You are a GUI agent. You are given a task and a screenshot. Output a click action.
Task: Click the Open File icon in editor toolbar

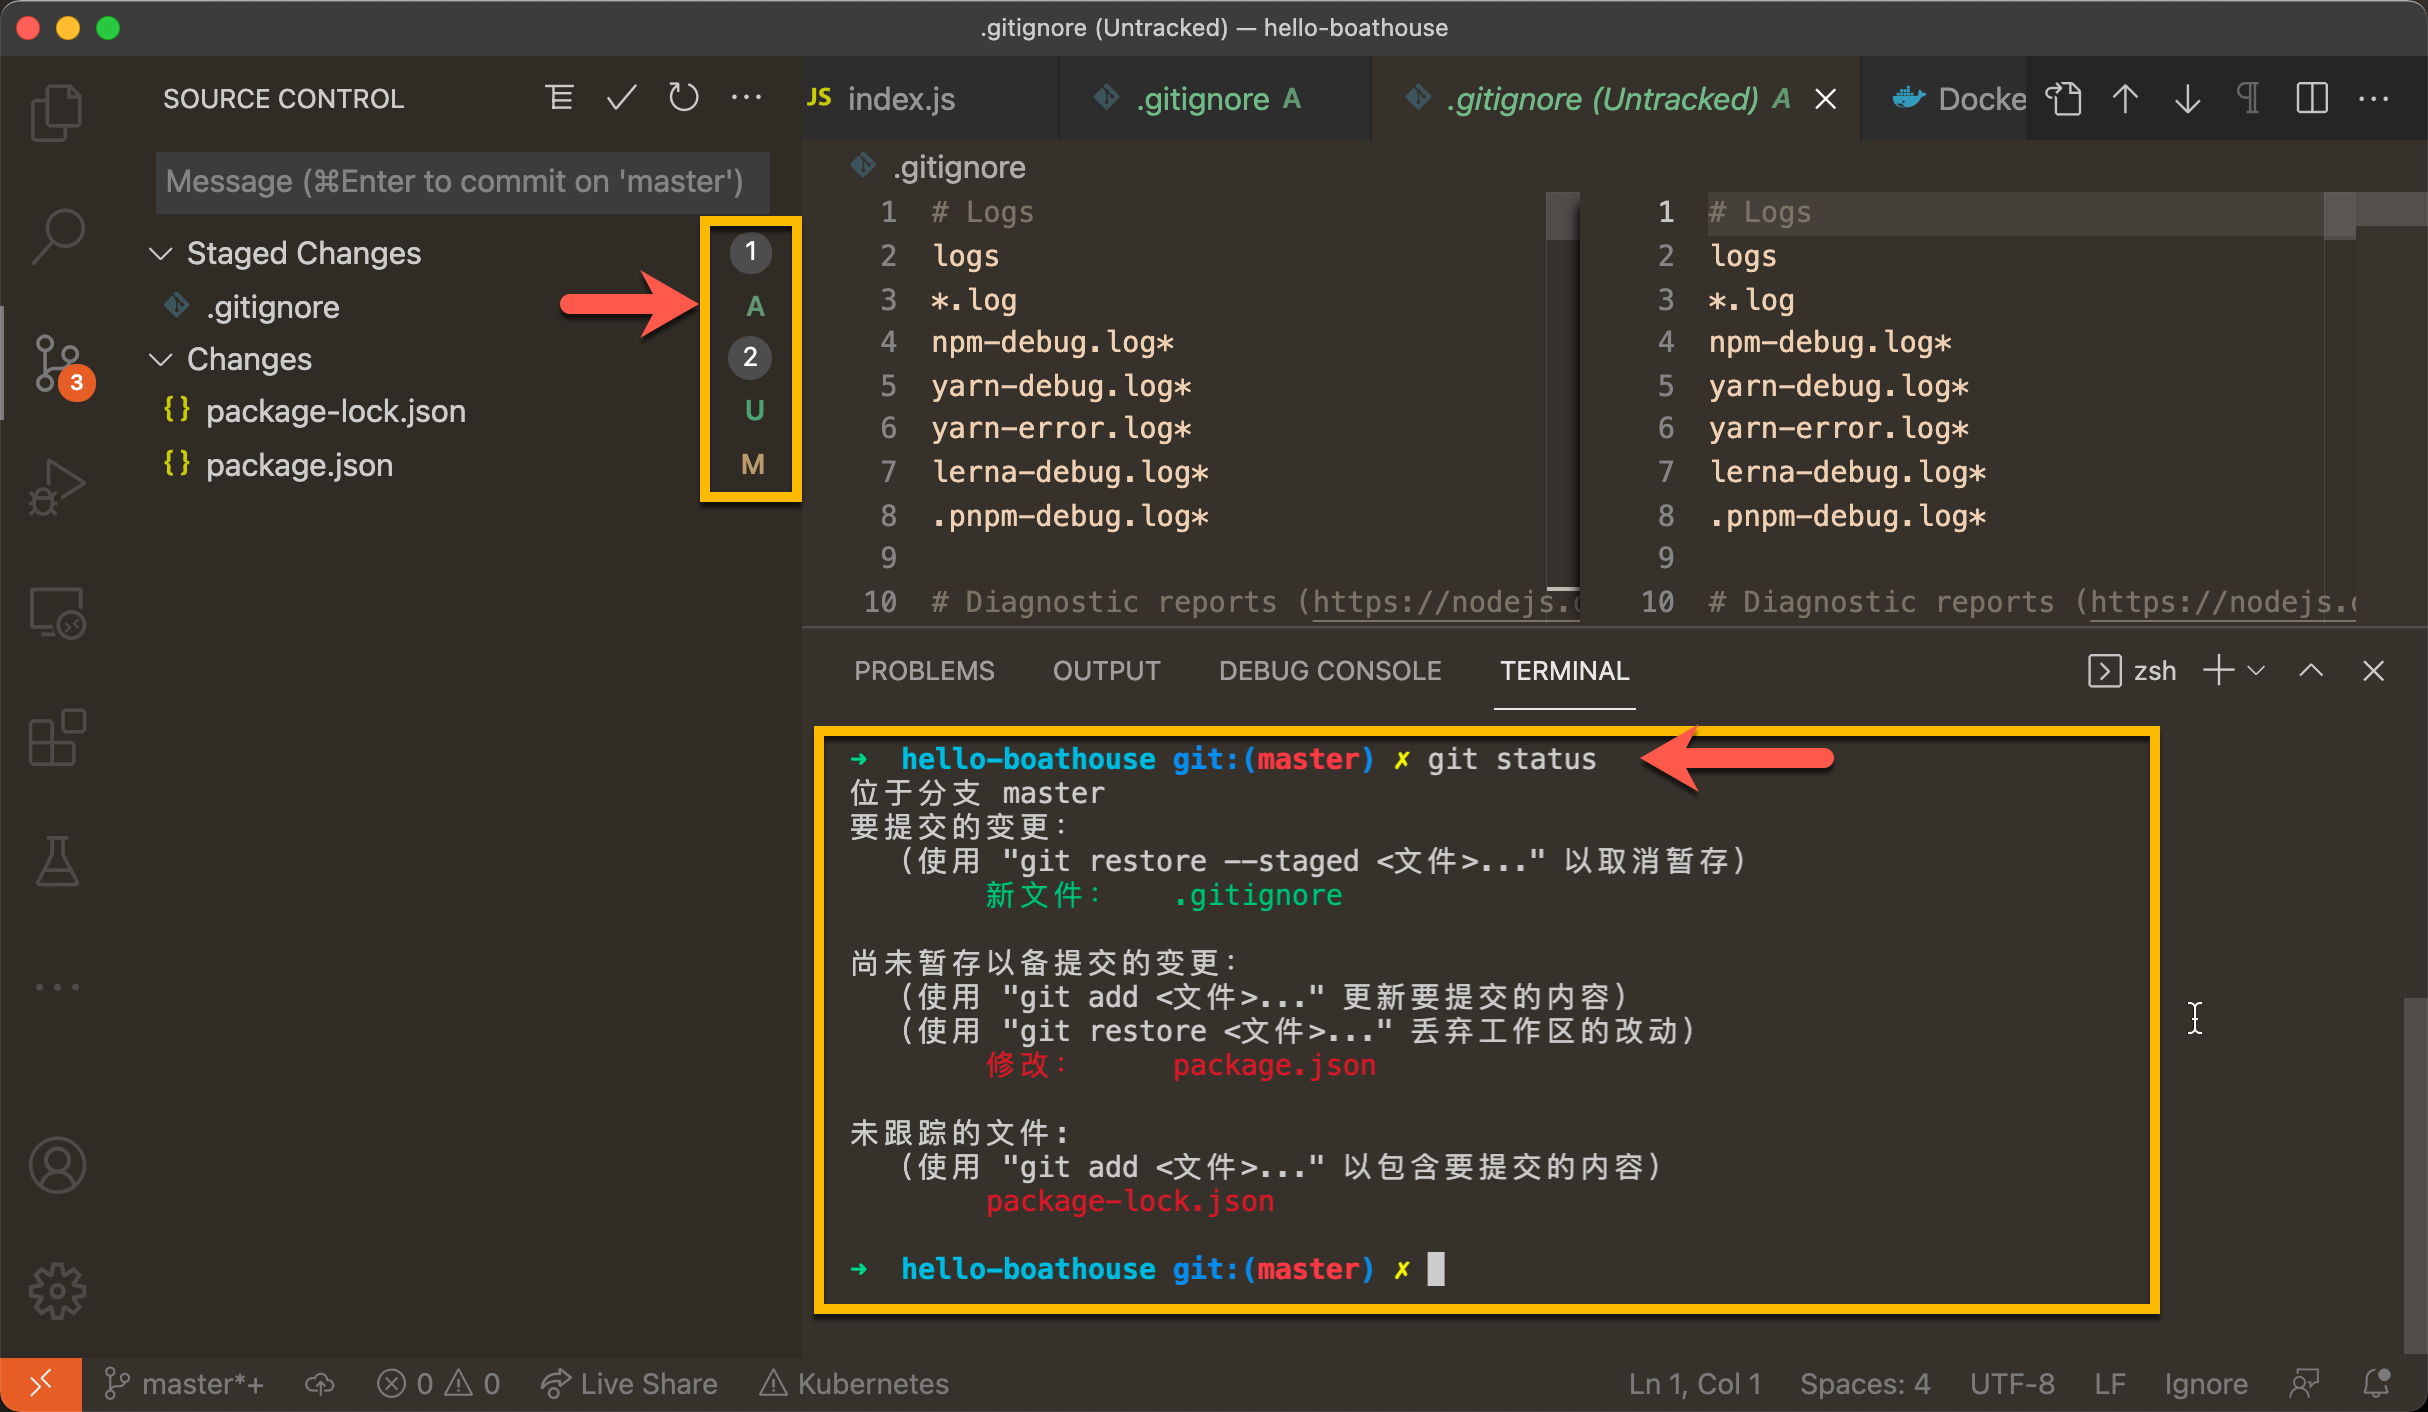tap(2063, 98)
